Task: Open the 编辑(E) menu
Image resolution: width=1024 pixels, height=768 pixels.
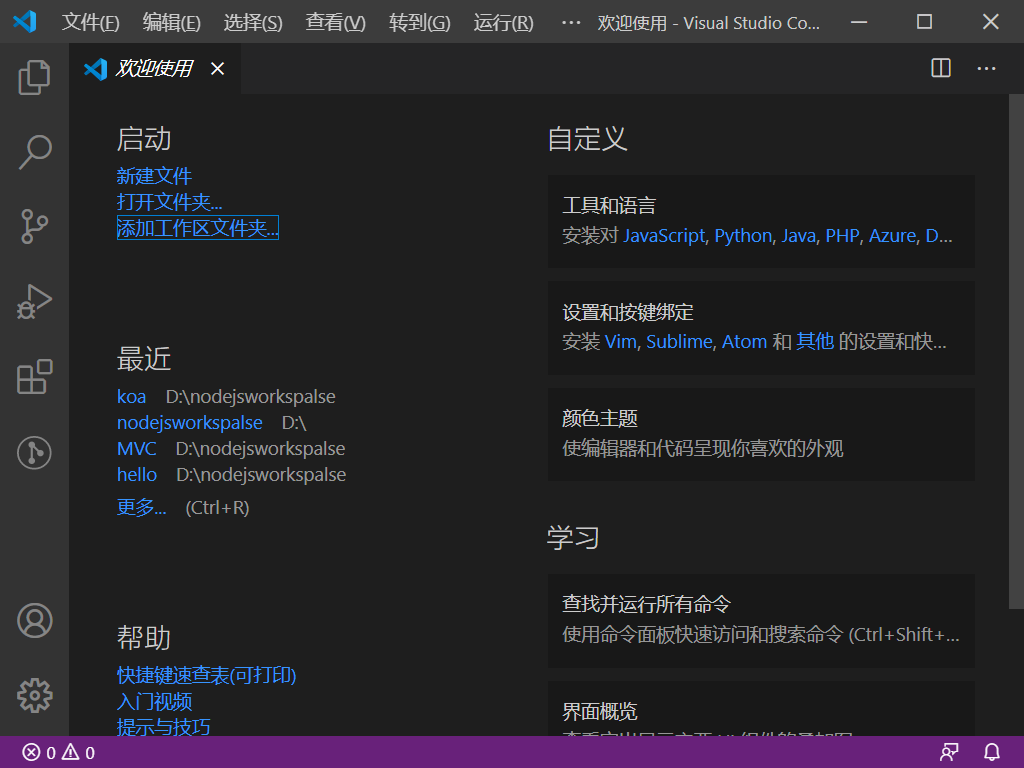Action: (171, 23)
